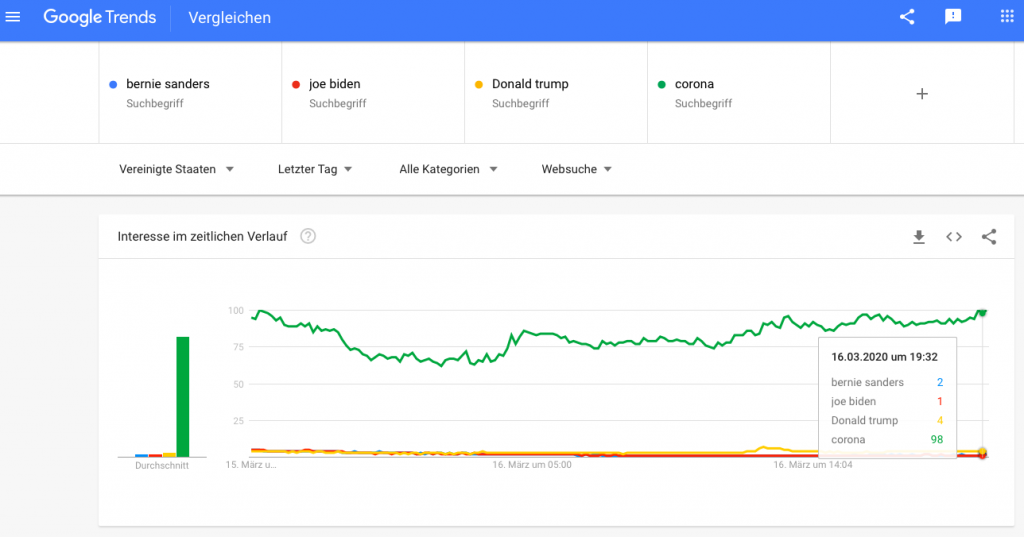Screen dimensions: 1024x537
Task: Click the Durchschnitt label under bars
Action: coord(162,465)
